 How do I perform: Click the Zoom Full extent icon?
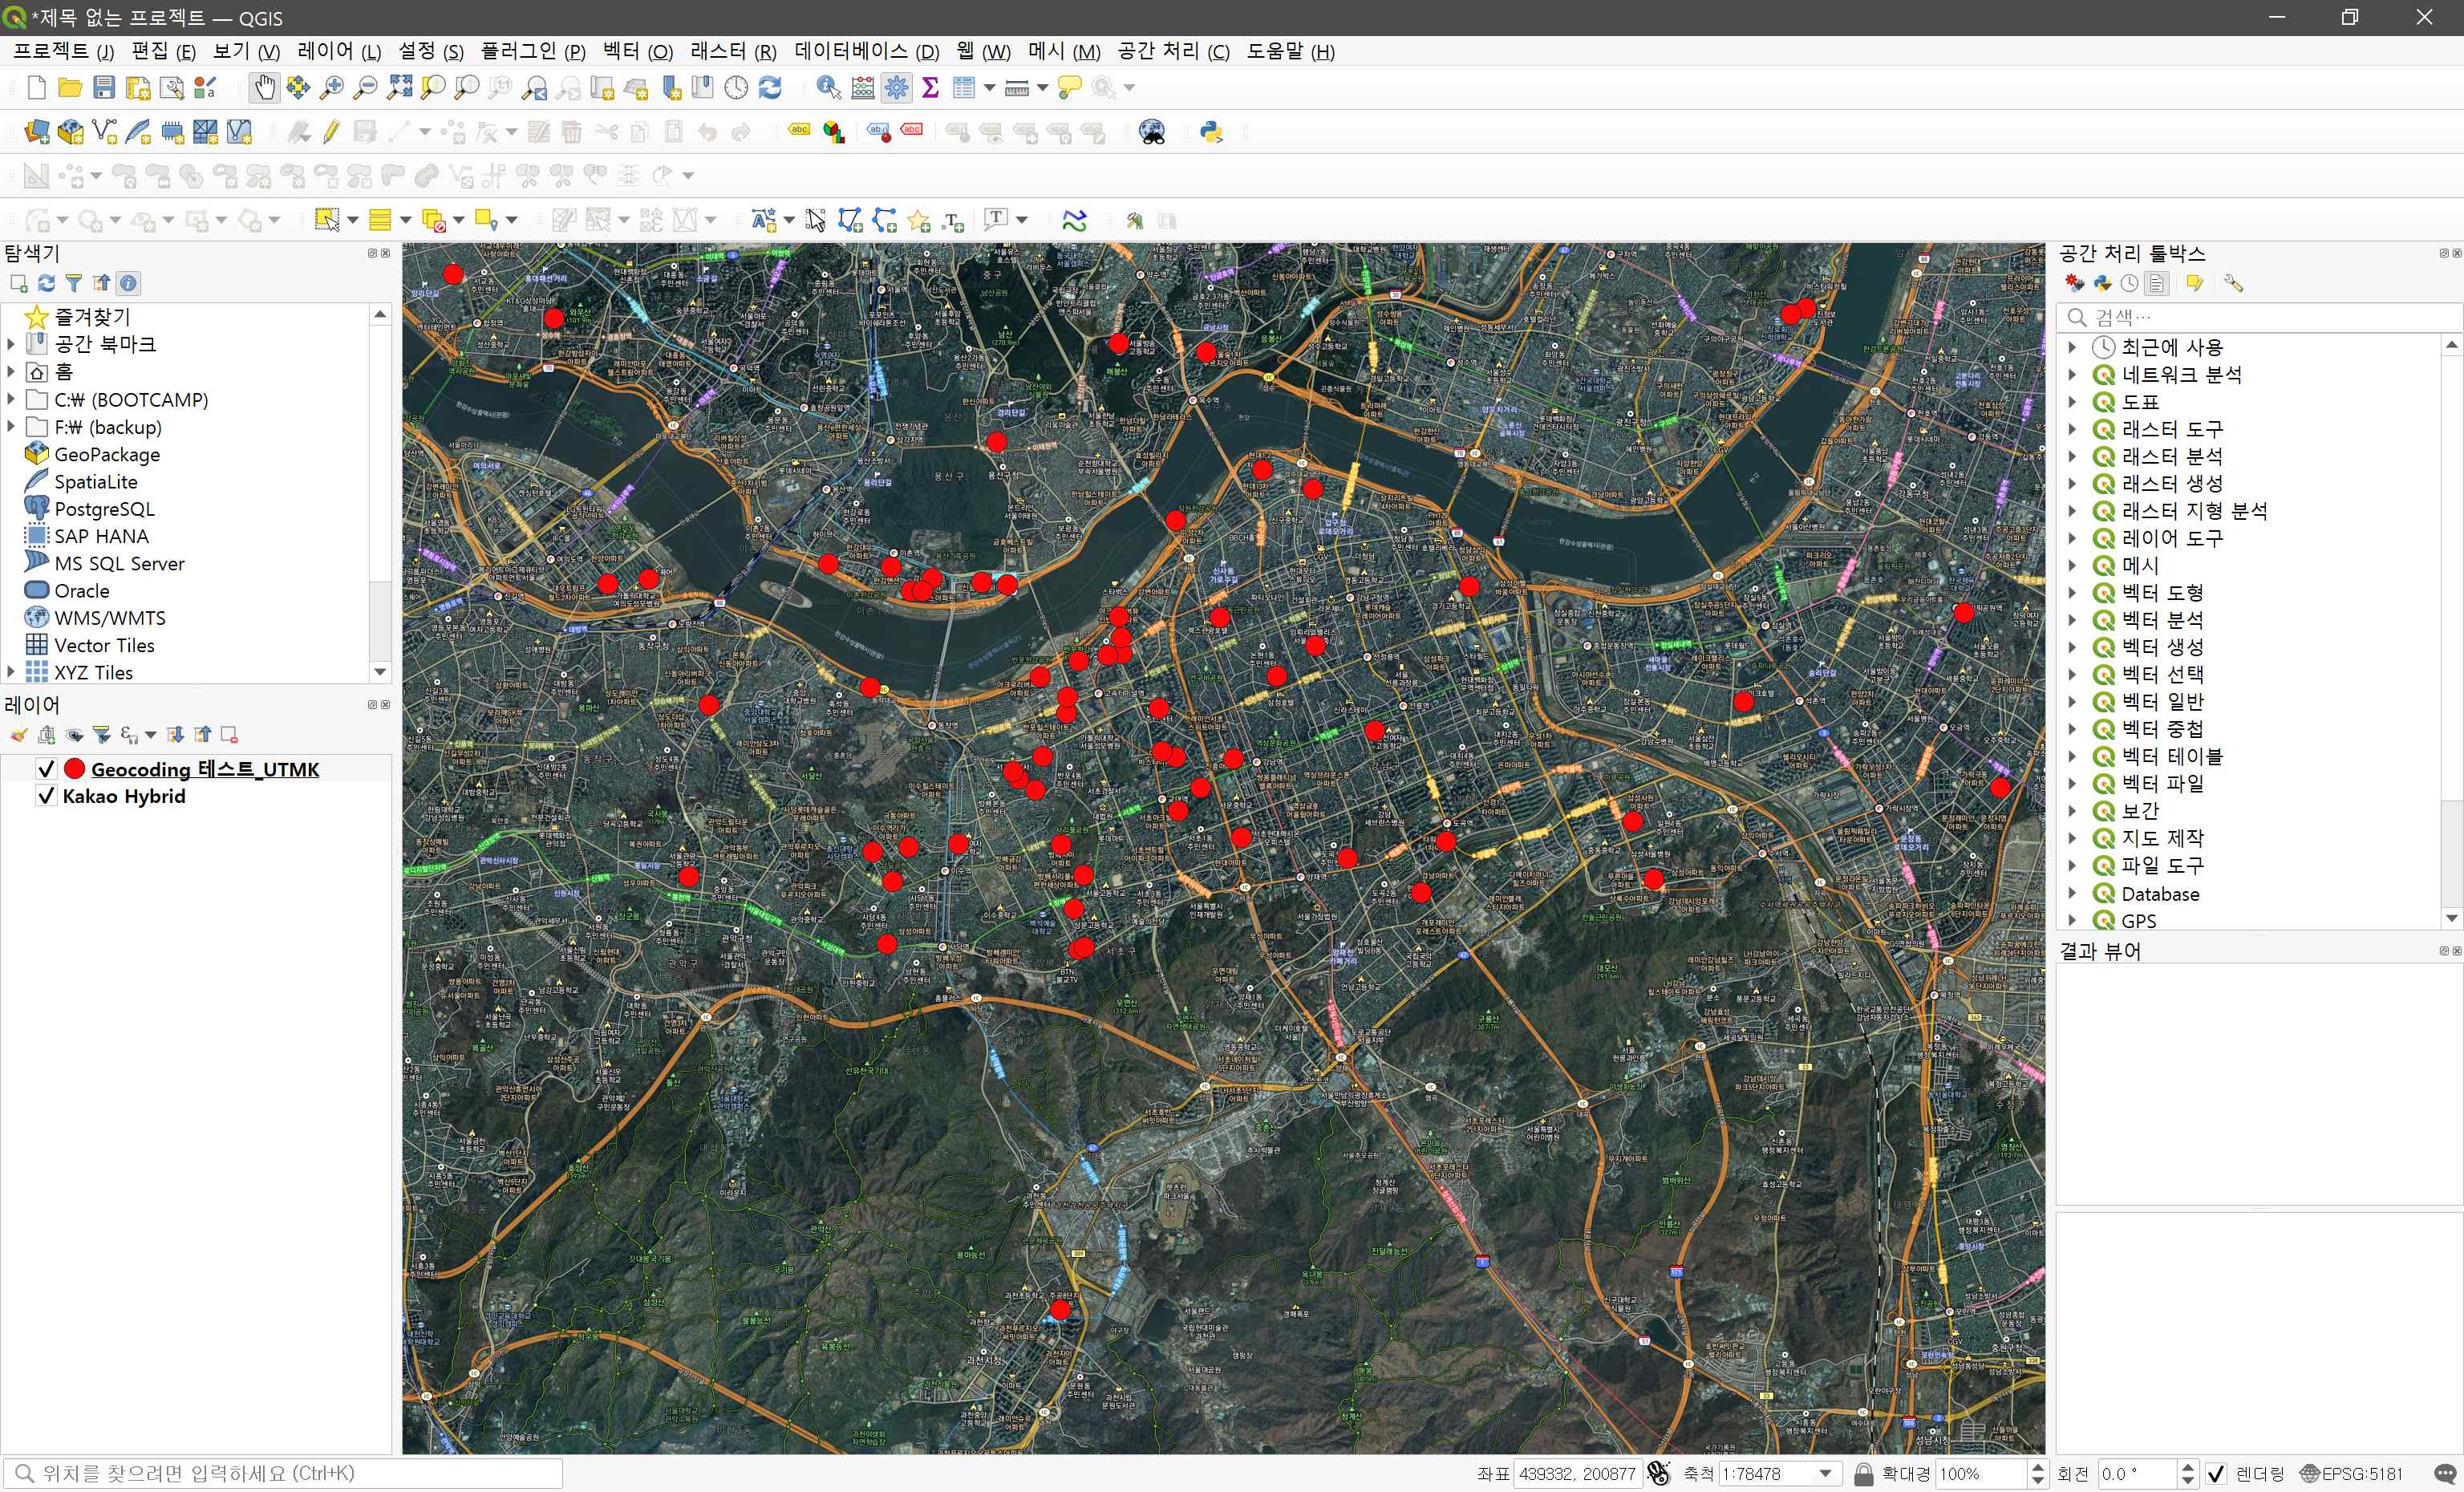click(400, 88)
